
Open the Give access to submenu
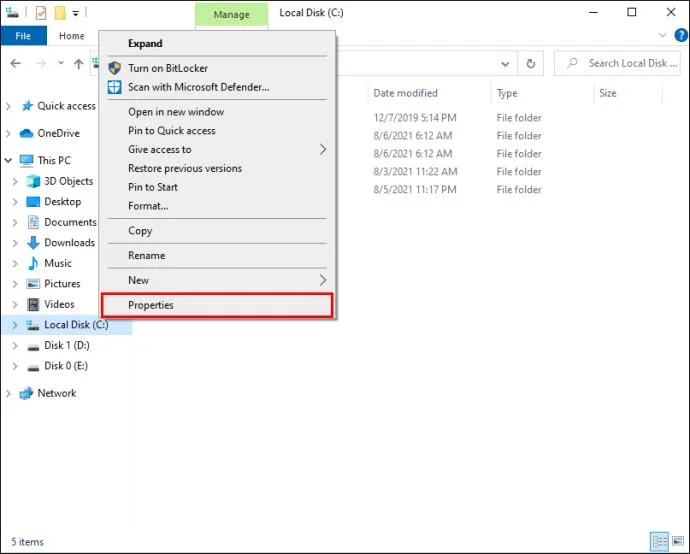[218, 150]
